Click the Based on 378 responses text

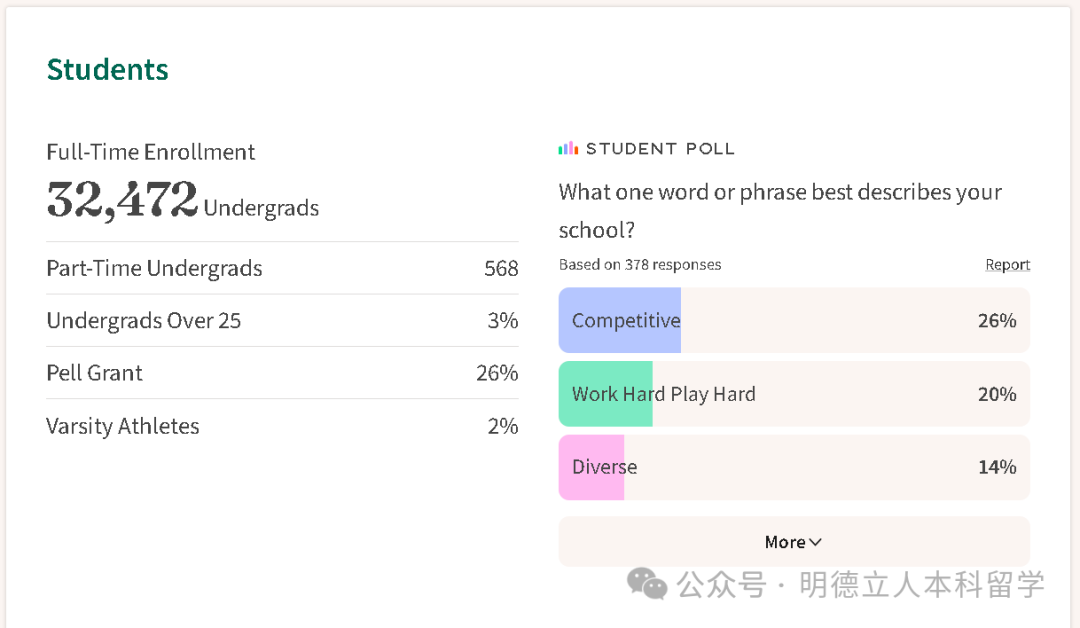(x=640, y=265)
